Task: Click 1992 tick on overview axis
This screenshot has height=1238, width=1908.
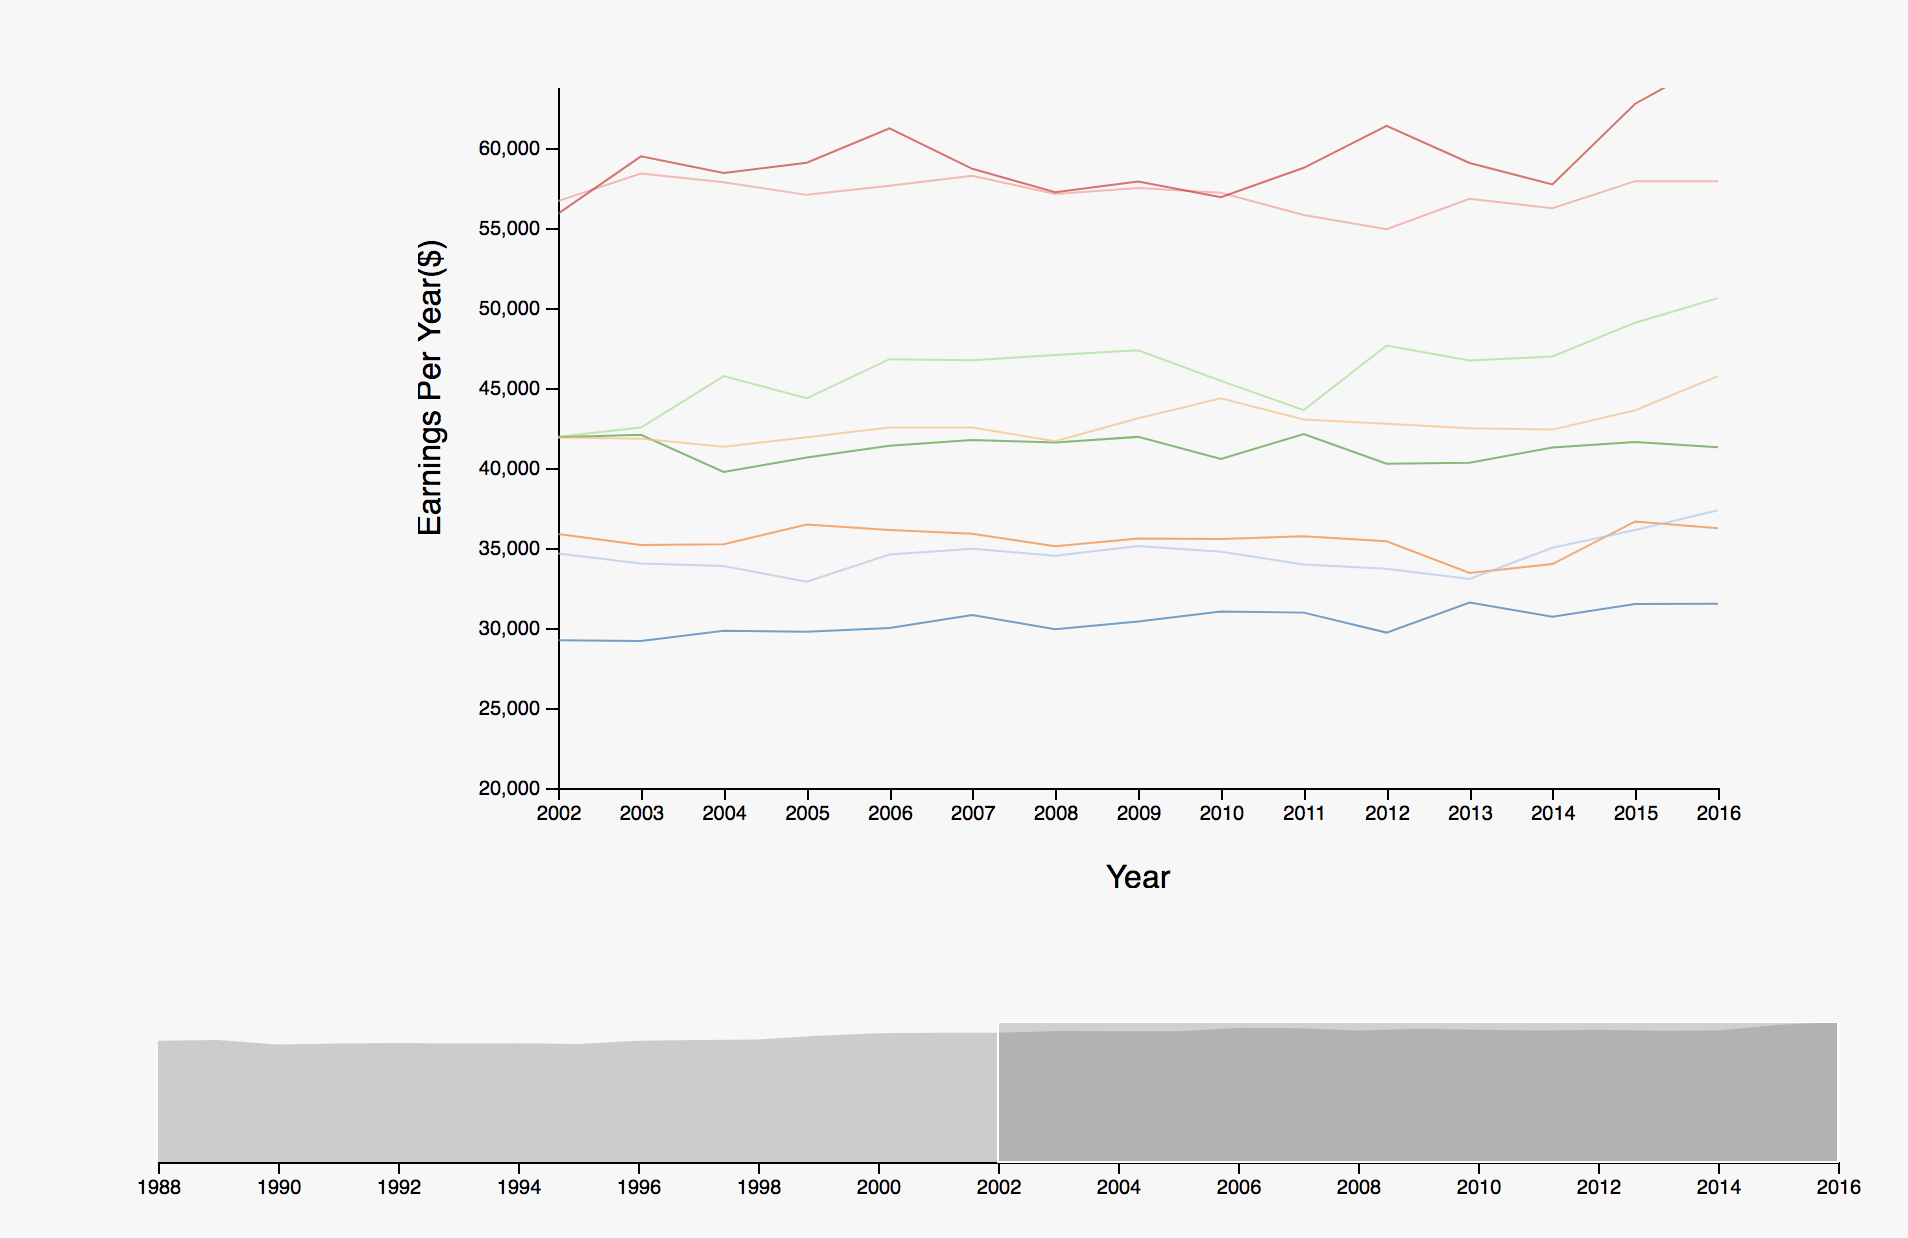Action: pos(399,1187)
